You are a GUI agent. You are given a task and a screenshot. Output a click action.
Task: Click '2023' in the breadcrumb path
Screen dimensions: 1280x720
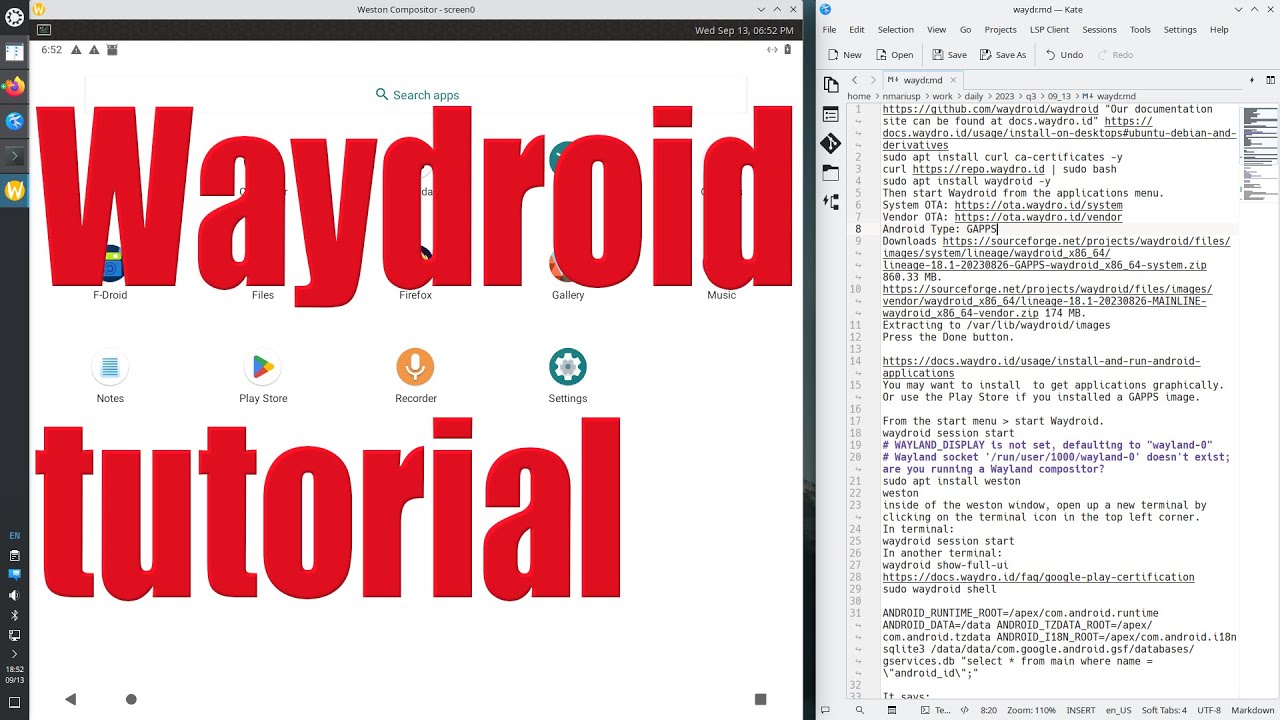point(1005,97)
